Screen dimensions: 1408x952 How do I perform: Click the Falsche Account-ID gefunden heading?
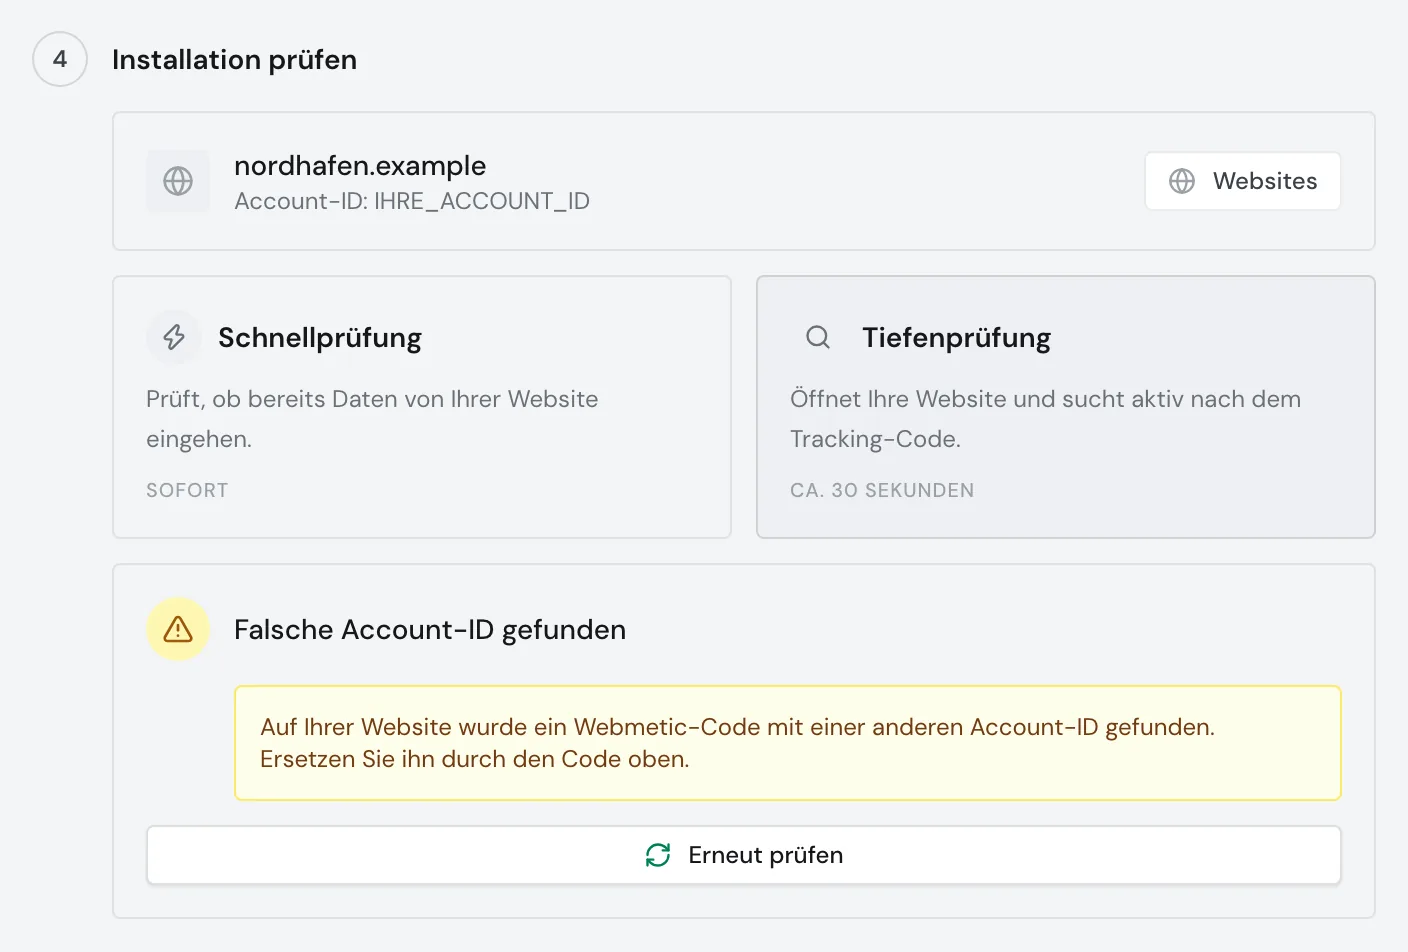tap(430, 630)
